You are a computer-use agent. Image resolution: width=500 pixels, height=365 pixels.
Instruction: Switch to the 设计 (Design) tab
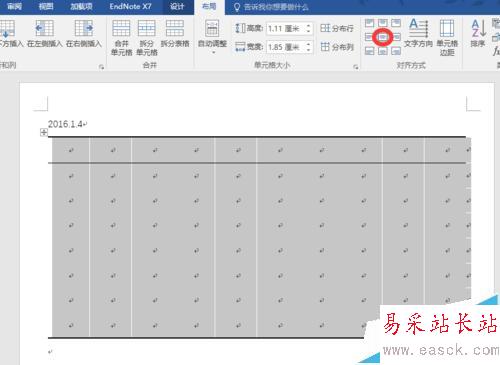(177, 7)
